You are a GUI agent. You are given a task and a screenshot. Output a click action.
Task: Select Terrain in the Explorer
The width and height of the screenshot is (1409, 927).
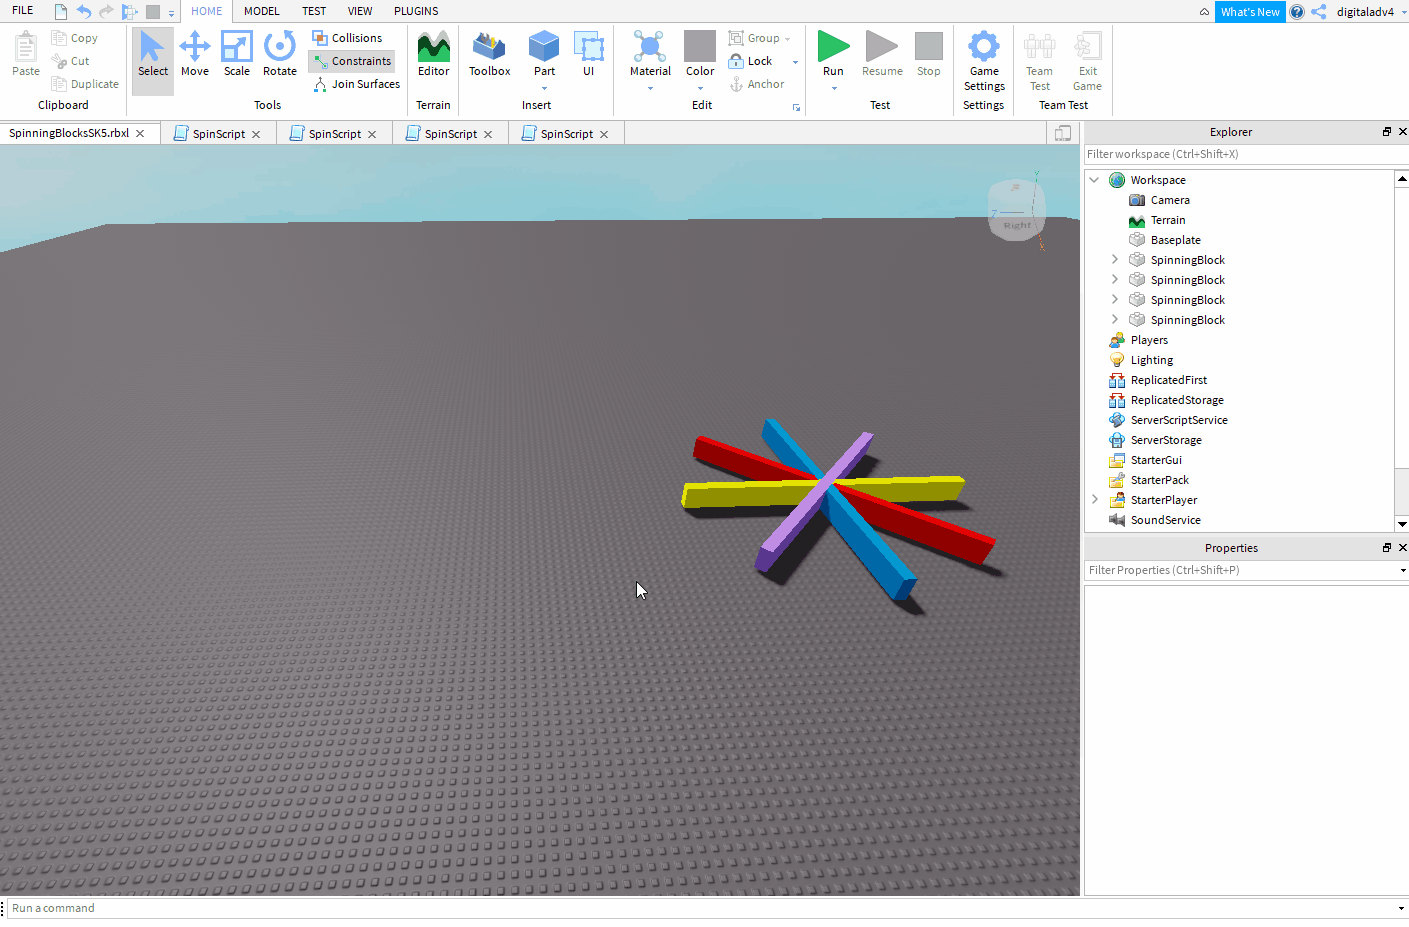pos(1168,220)
